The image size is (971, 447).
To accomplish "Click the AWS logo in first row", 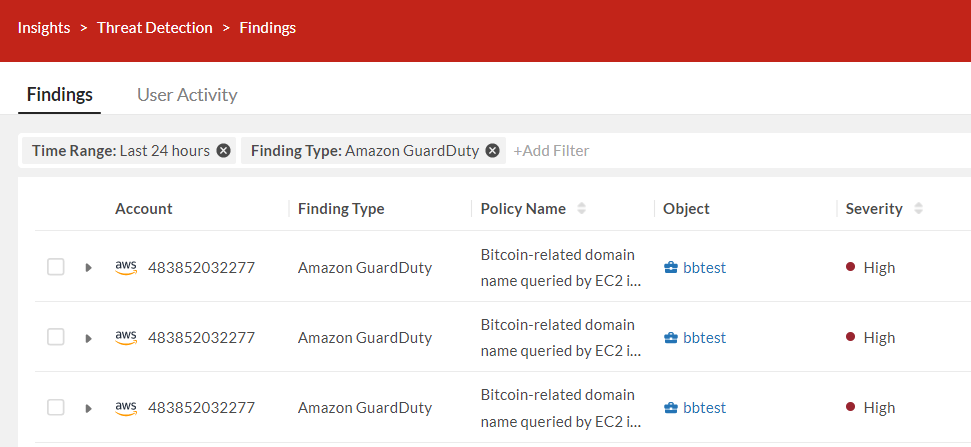I will point(126,267).
